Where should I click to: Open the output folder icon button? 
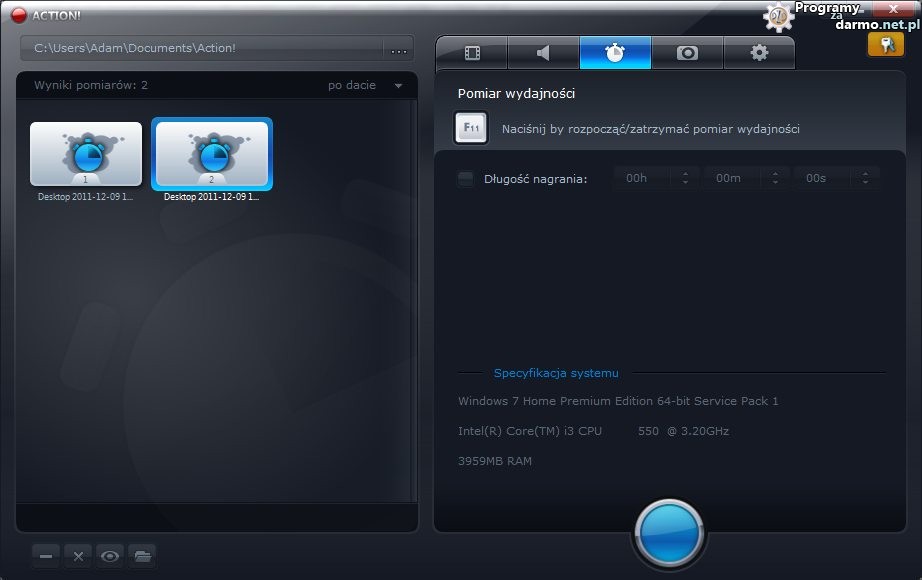click(x=143, y=556)
